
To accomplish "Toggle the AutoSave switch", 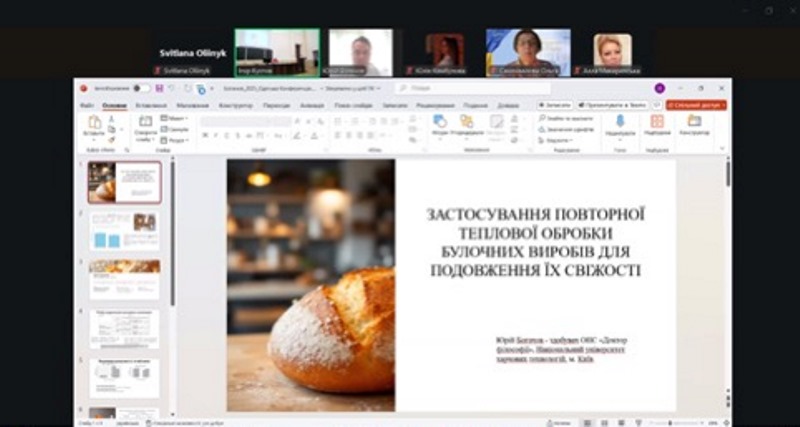I will tap(141, 88).
